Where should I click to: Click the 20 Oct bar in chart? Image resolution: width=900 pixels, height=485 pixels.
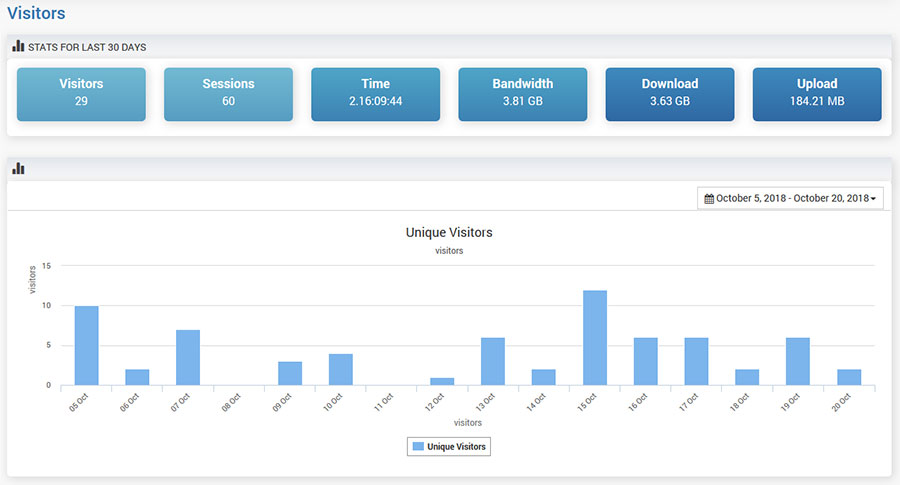point(849,377)
